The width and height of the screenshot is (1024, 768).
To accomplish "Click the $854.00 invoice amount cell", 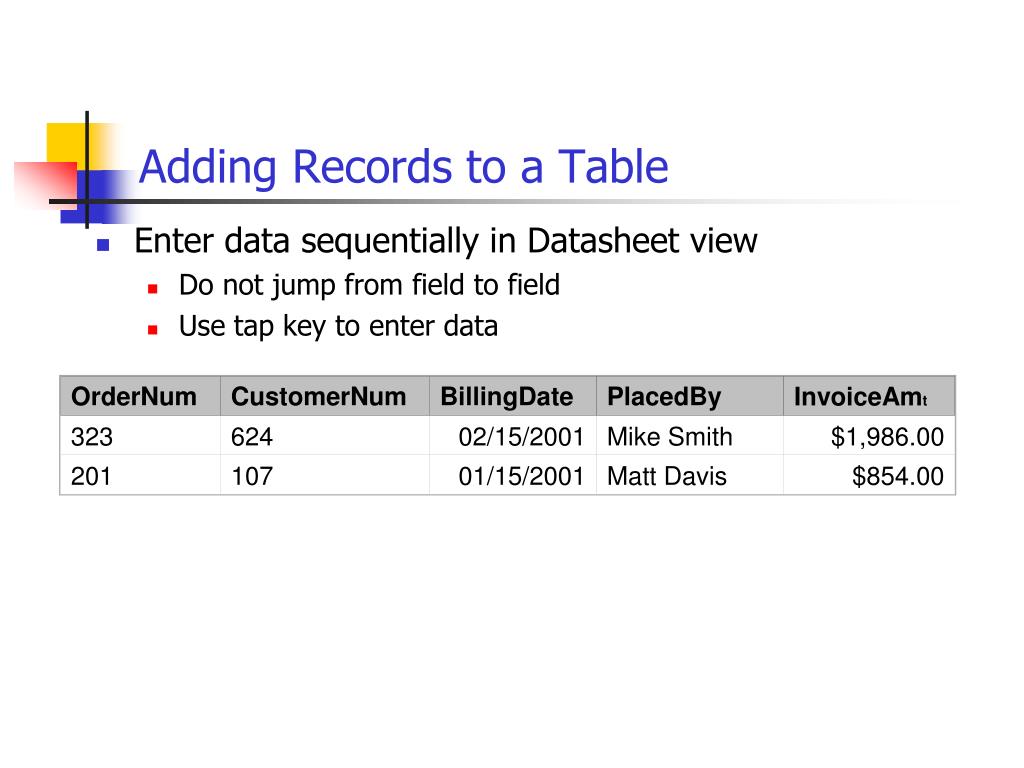I will click(x=869, y=475).
